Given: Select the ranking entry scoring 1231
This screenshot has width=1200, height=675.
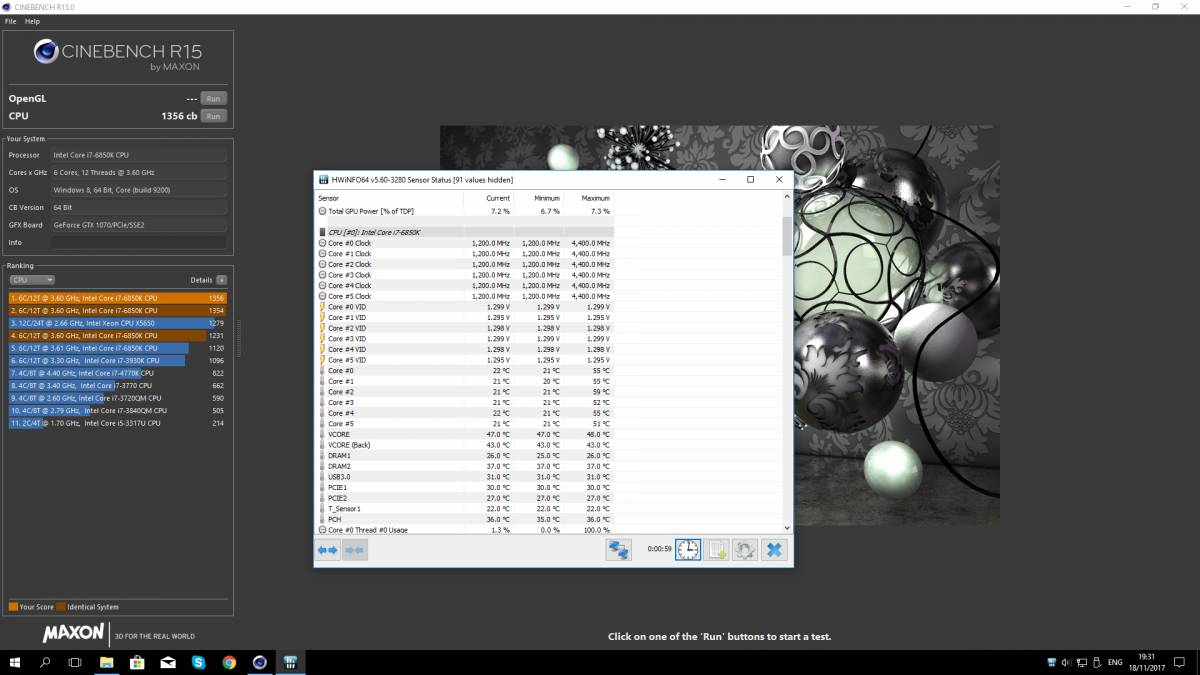Looking at the screenshot, I should [118, 335].
